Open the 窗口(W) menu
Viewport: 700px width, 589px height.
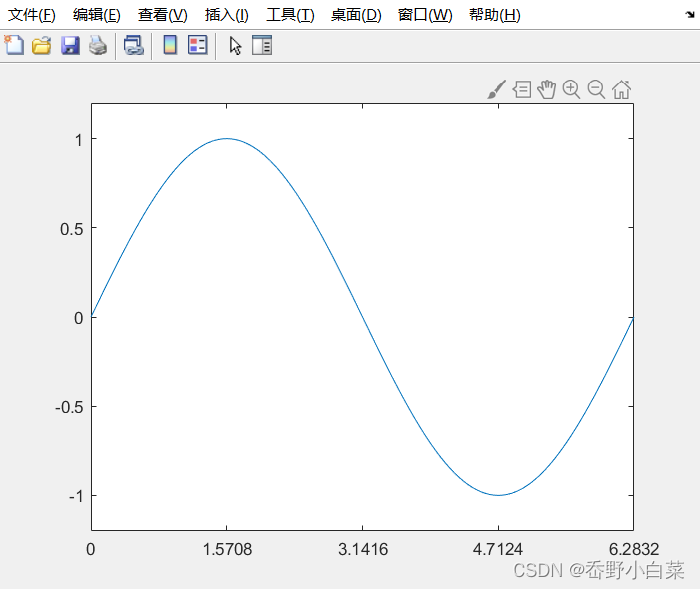425,15
